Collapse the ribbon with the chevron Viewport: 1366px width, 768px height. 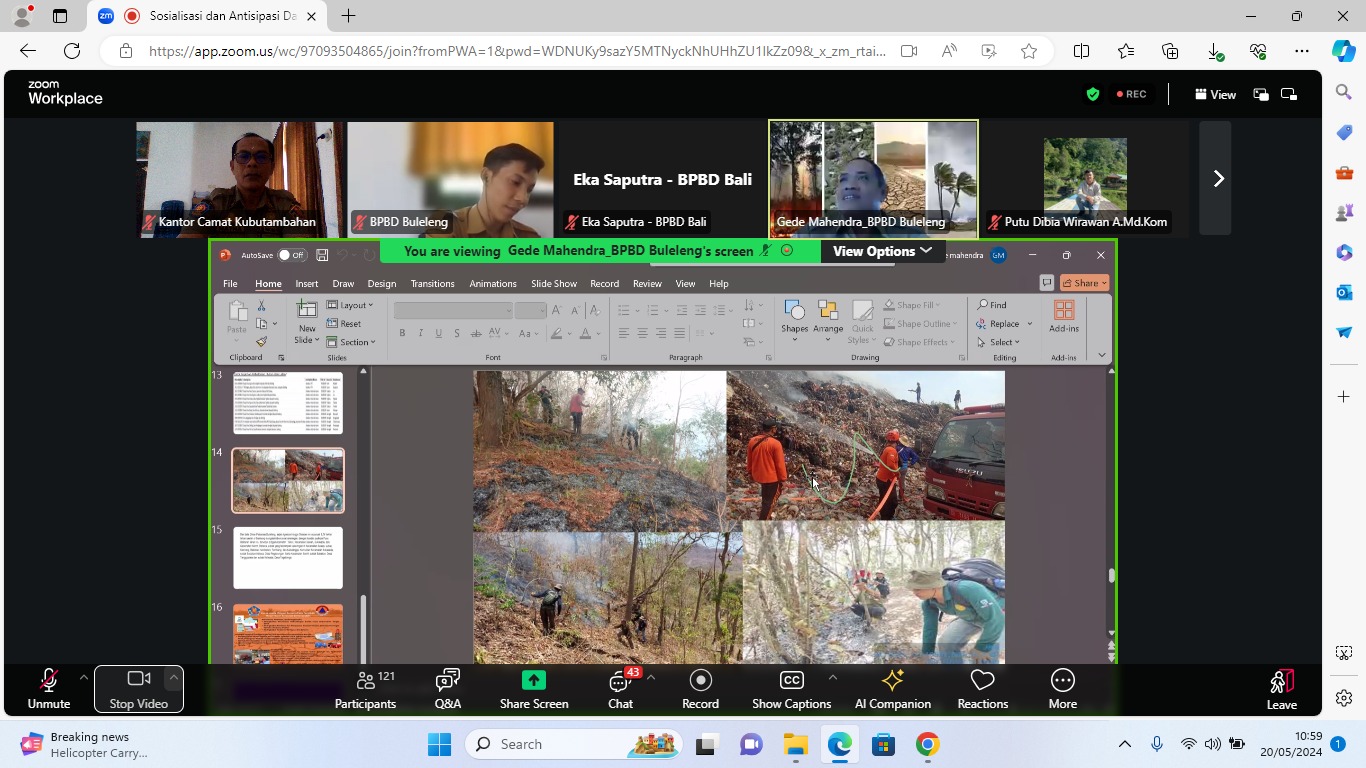pos(1102,355)
